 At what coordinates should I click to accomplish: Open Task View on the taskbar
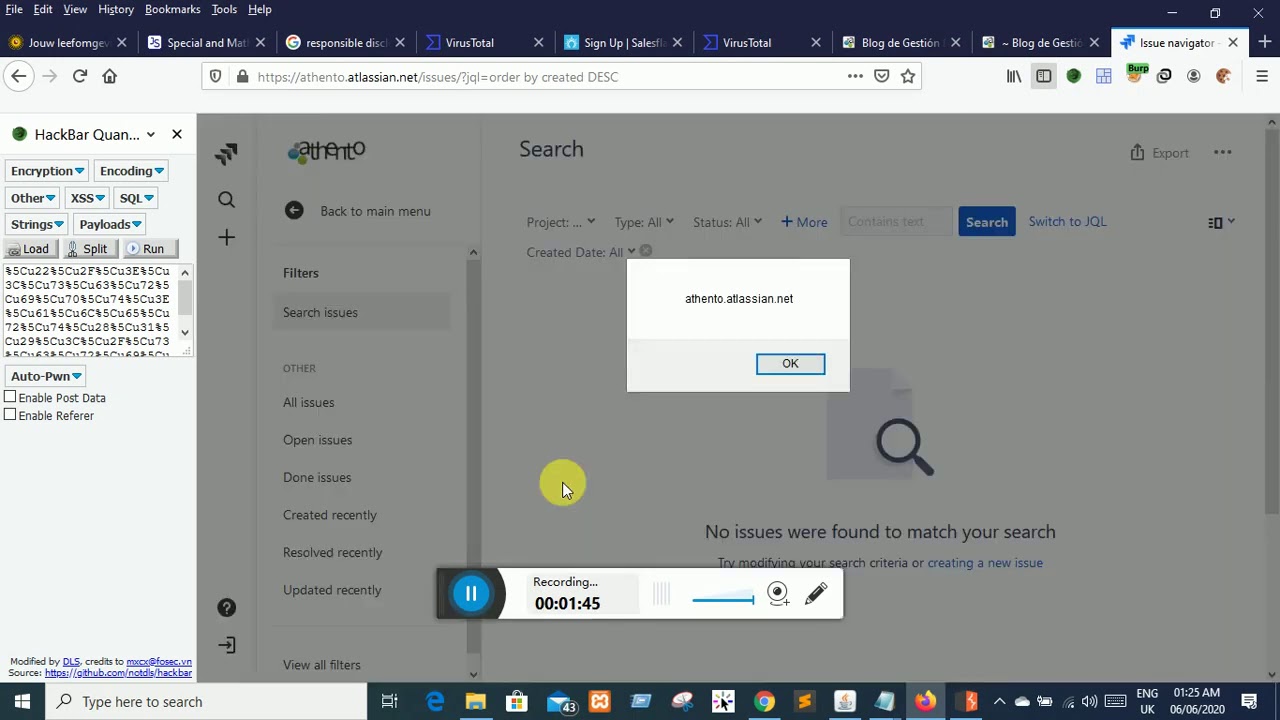click(389, 702)
